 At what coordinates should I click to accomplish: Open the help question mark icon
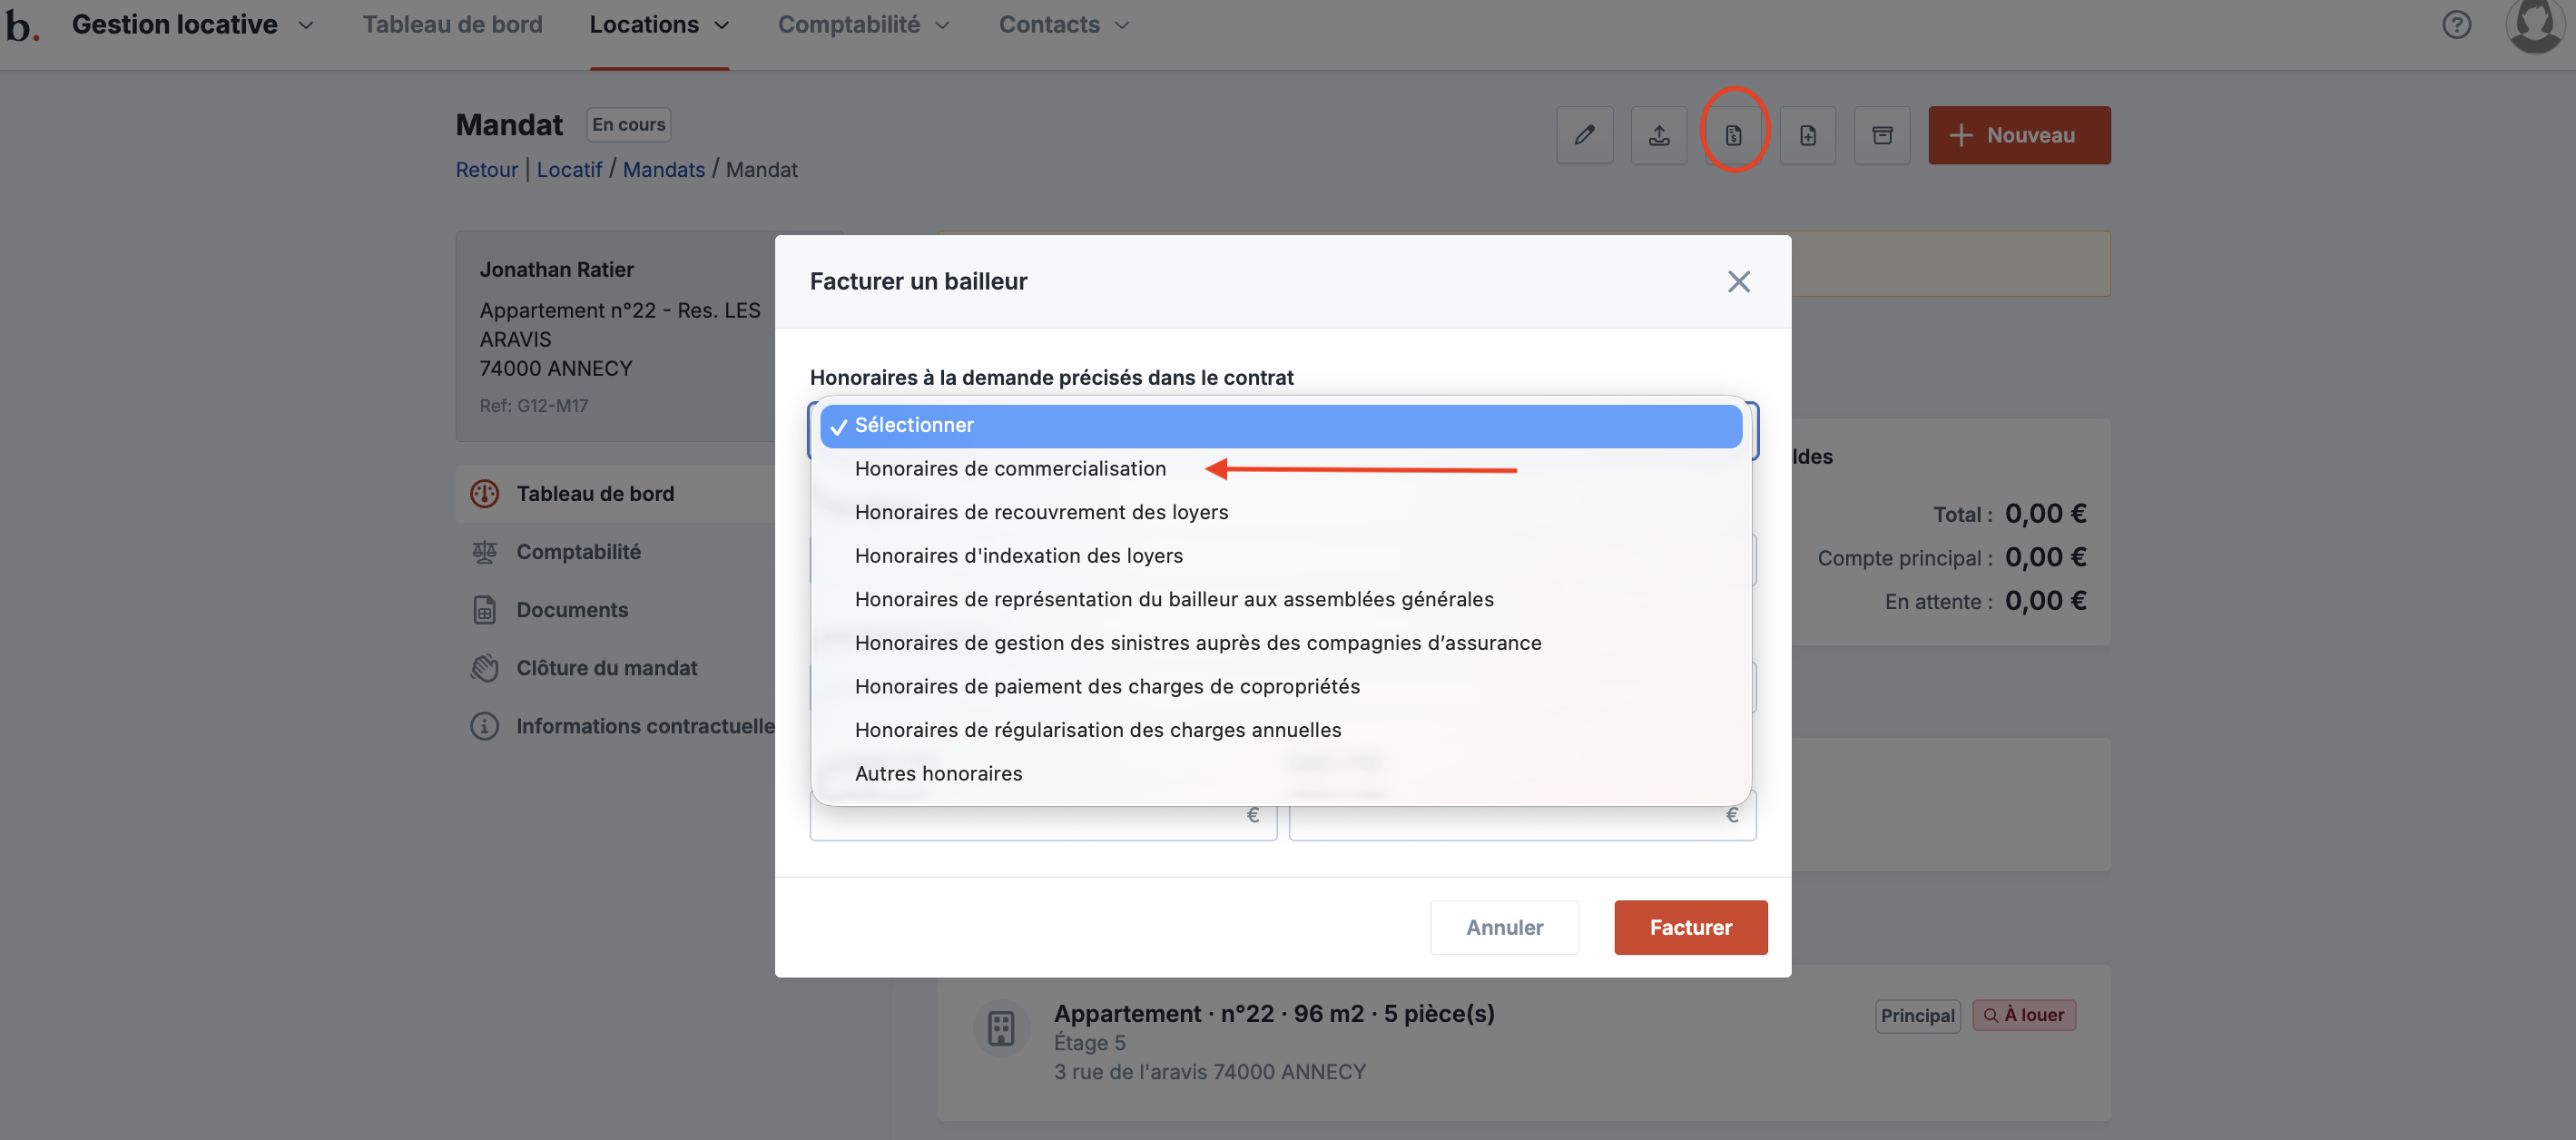click(2456, 25)
